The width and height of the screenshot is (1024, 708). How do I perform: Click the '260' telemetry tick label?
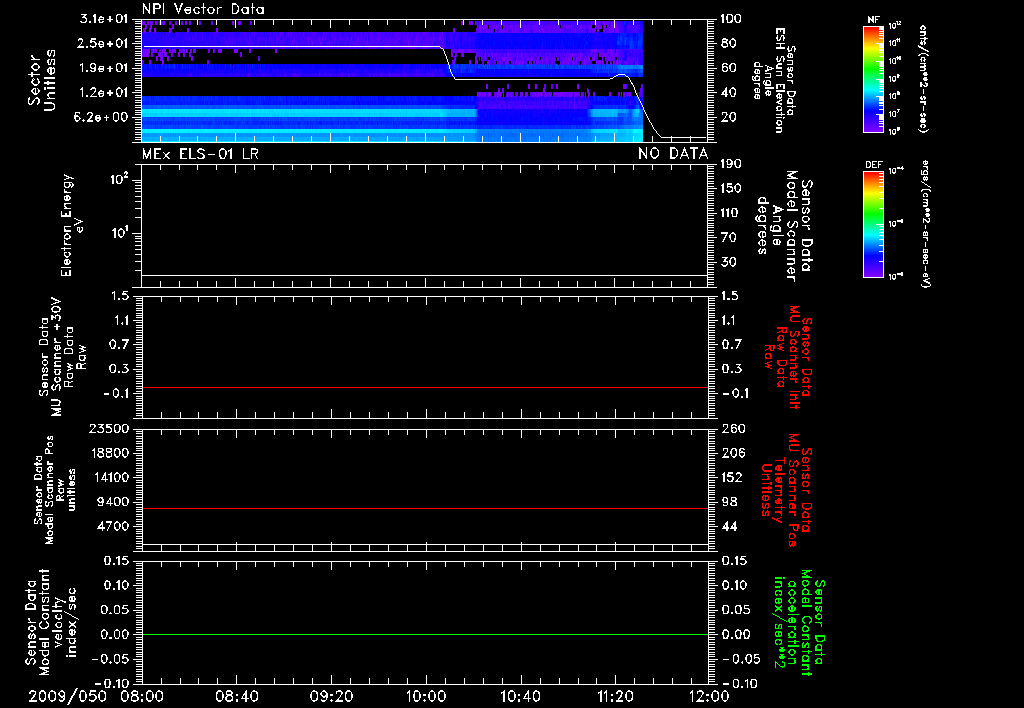tap(733, 428)
